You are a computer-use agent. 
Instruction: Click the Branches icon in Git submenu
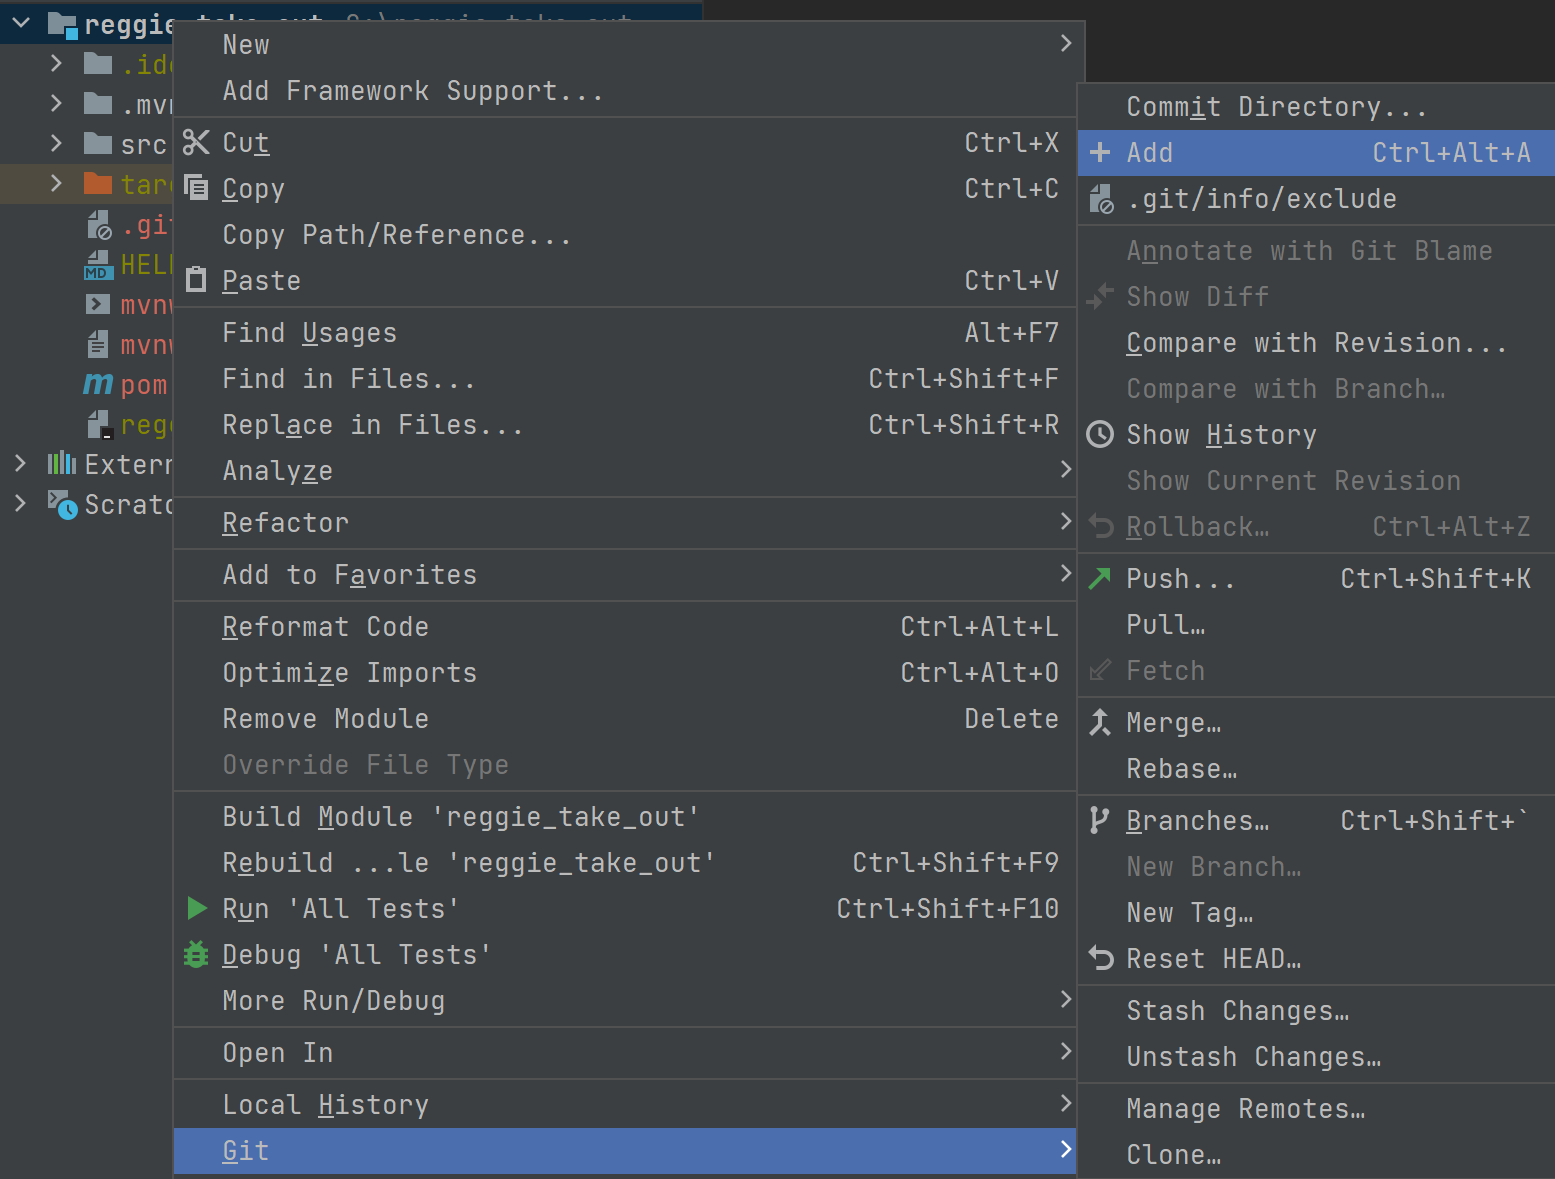(x=1100, y=820)
